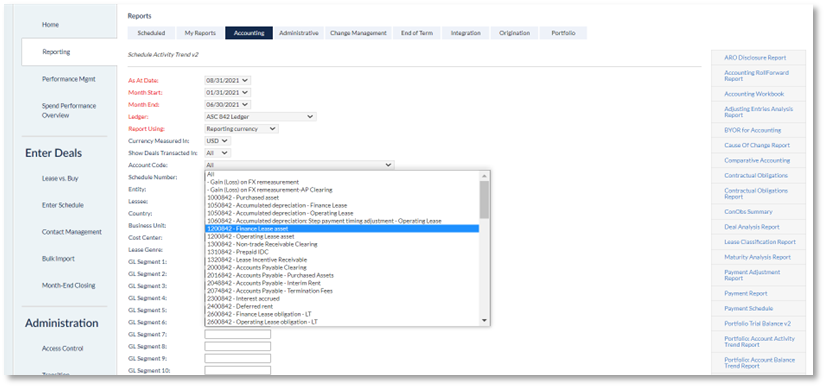The width and height of the screenshot is (825, 387).
Task: Select 1310842 - Prepaid IDC option
Action: (x=342, y=252)
